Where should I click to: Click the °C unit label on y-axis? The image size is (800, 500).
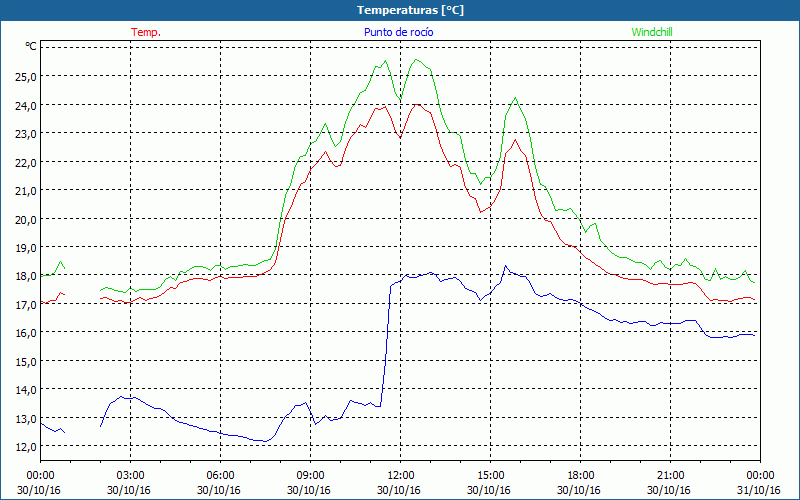click(31, 46)
